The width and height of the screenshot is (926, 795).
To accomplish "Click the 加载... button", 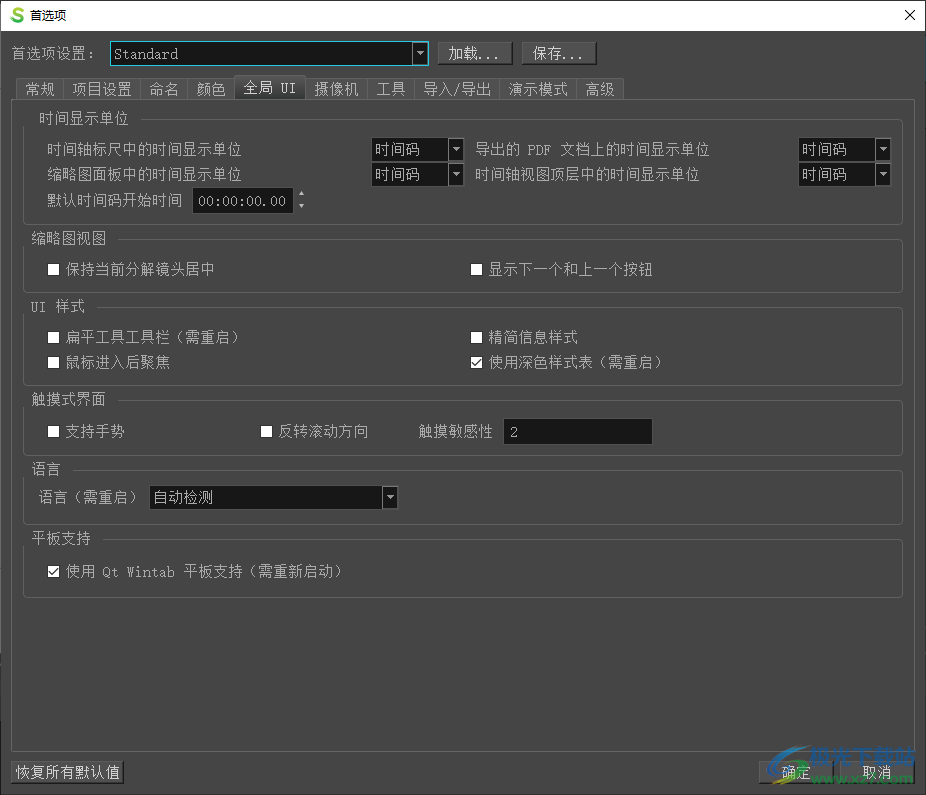I will coord(475,54).
